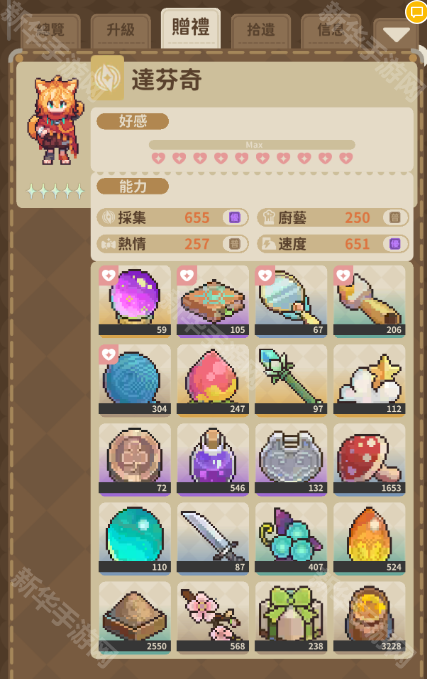Toggle purple badge beside 採集 655

point(234,217)
